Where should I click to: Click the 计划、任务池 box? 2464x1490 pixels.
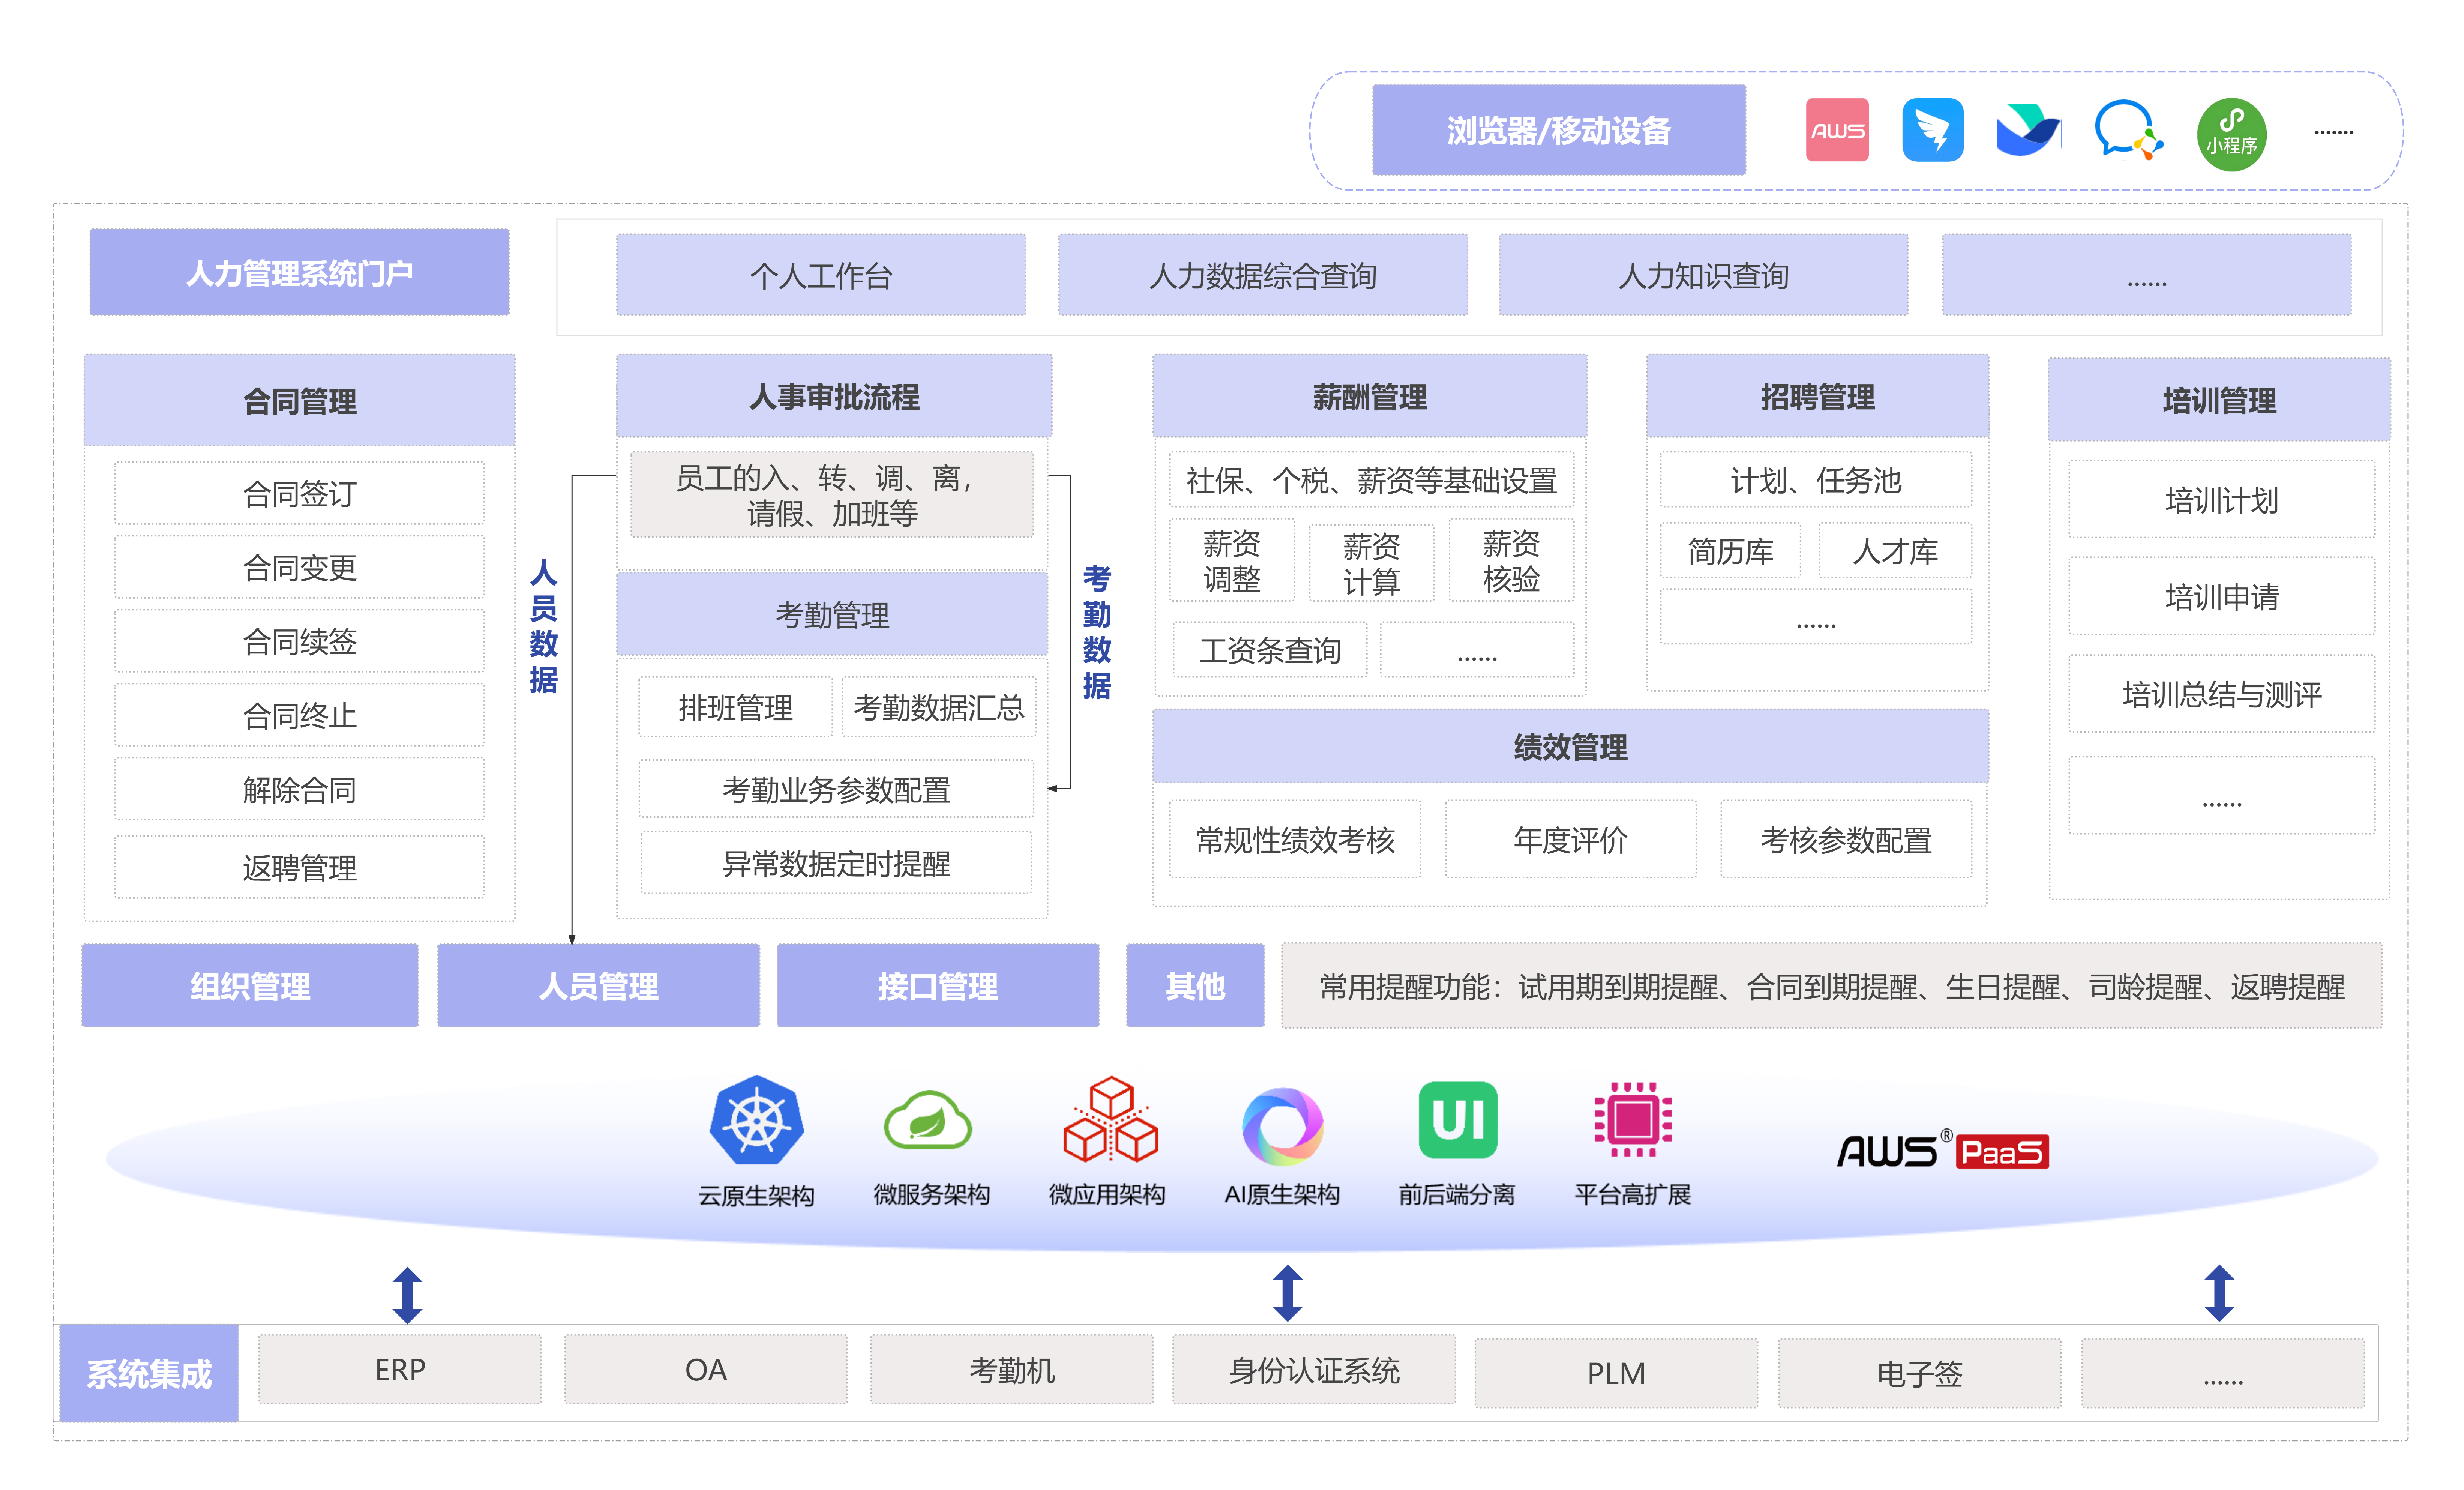[1815, 480]
